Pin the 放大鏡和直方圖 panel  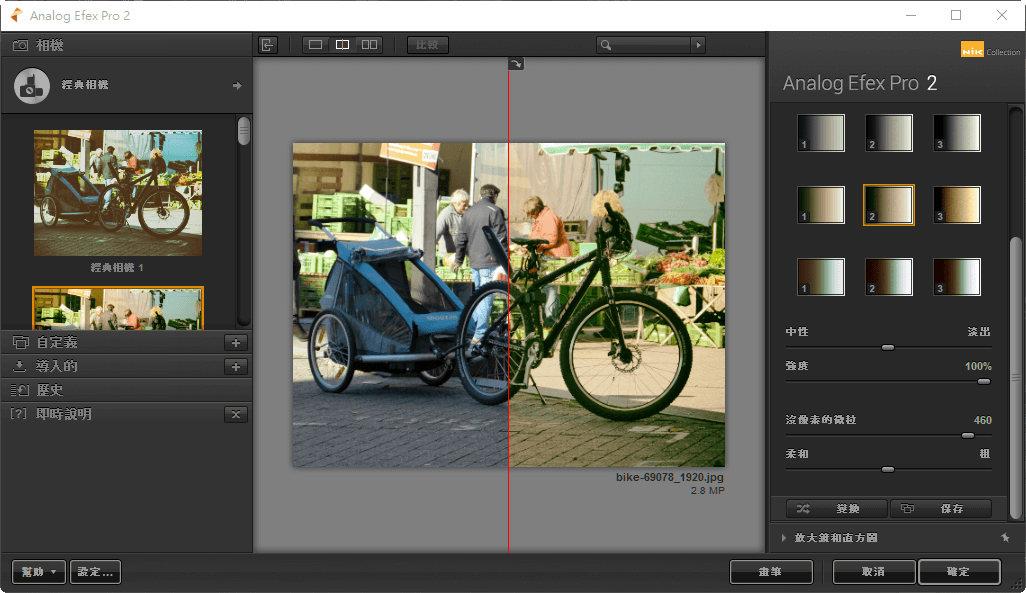1005,538
